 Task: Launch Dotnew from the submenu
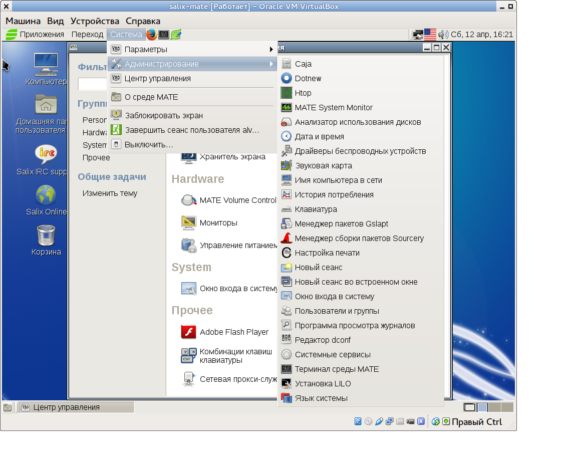(360, 78)
